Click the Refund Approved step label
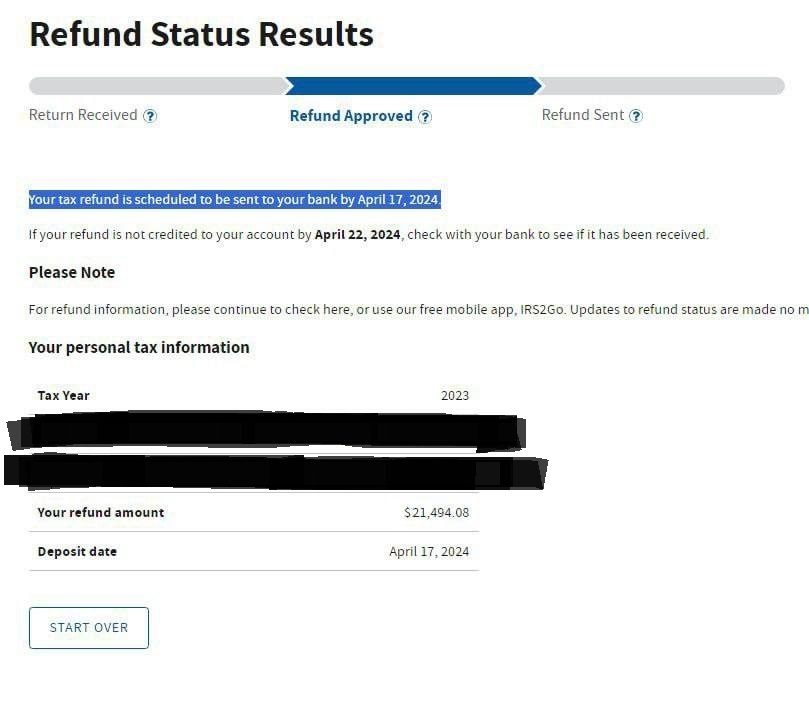 [x=351, y=116]
